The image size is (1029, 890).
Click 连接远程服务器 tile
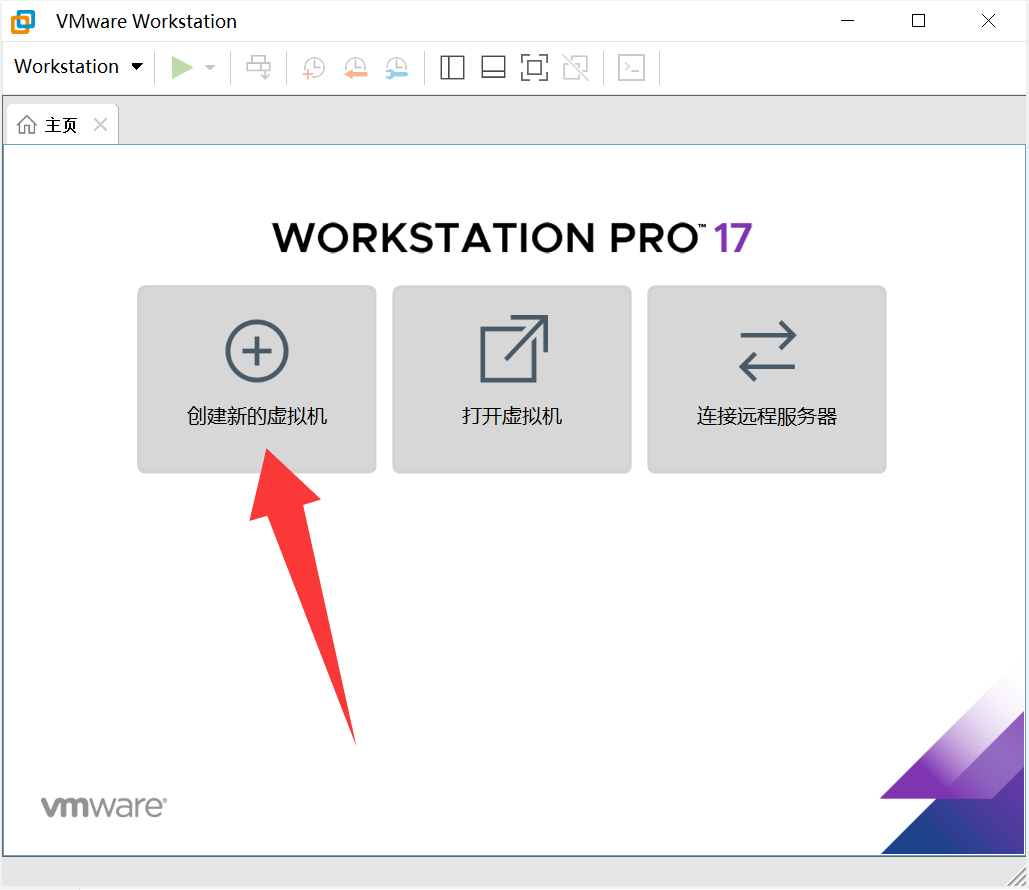point(767,379)
